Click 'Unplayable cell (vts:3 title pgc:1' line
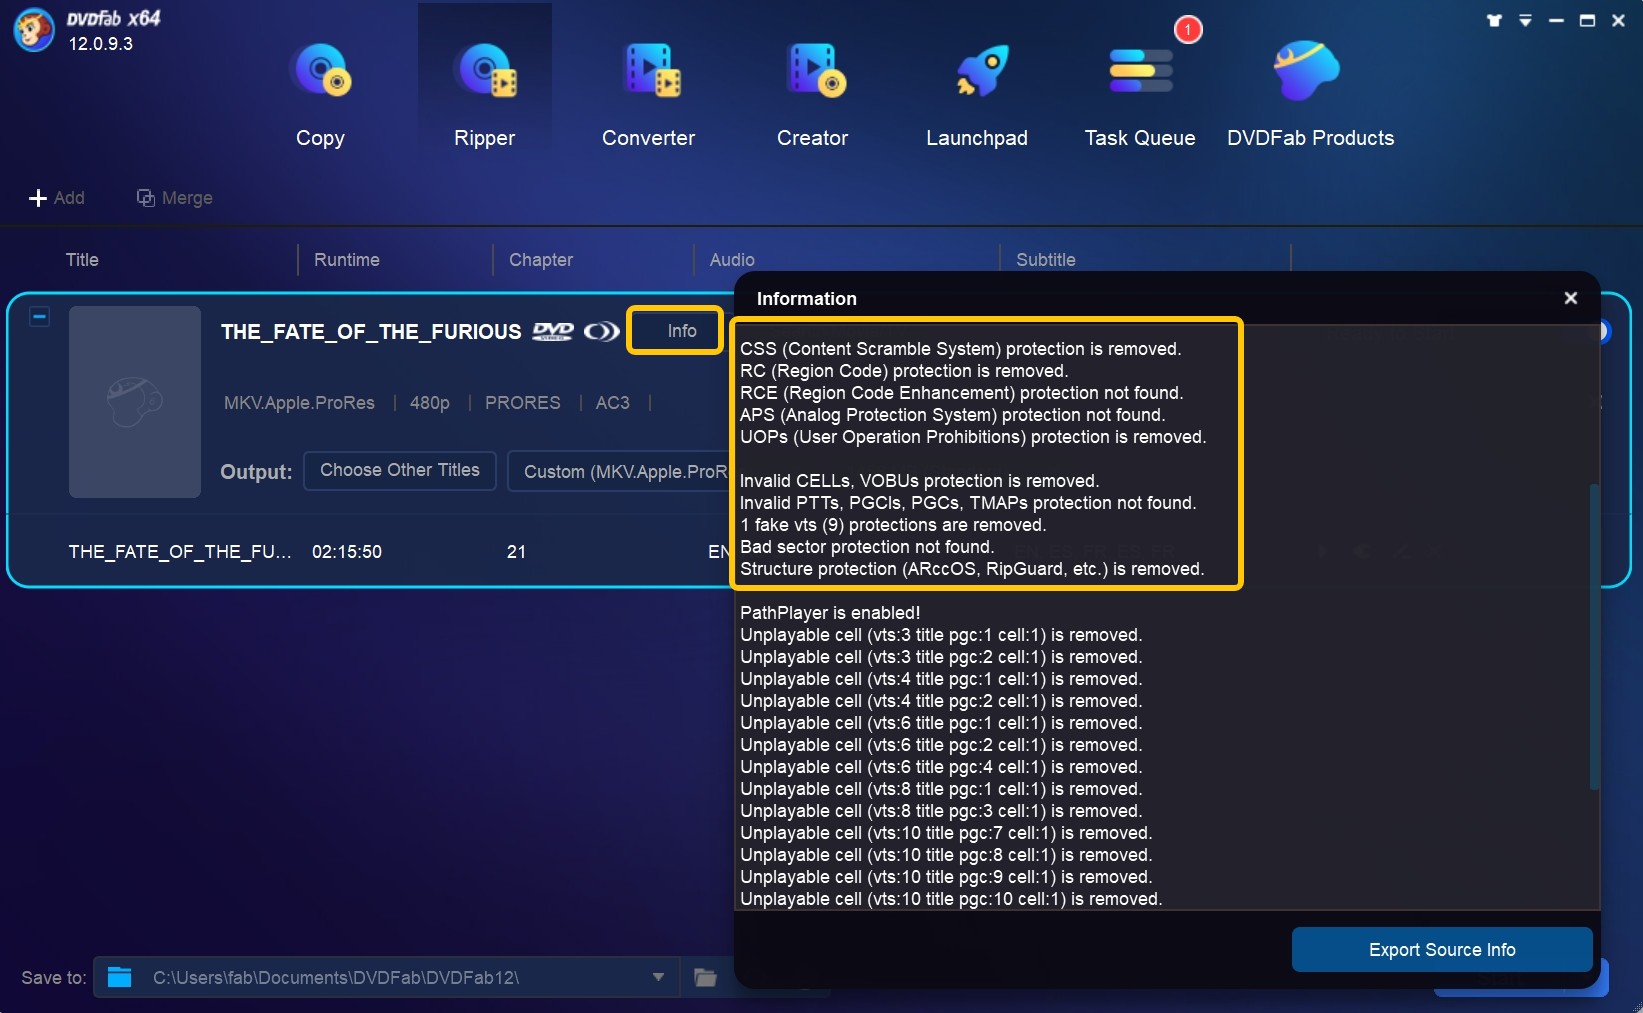The width and height of the screenshot is (1643, 1013). 941,635
